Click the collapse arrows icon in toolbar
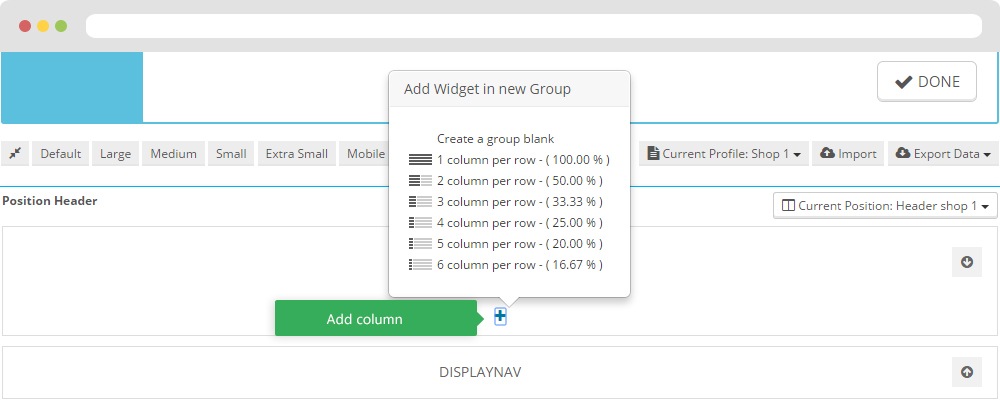This screenshot has width=1000, height=401. 15,154
